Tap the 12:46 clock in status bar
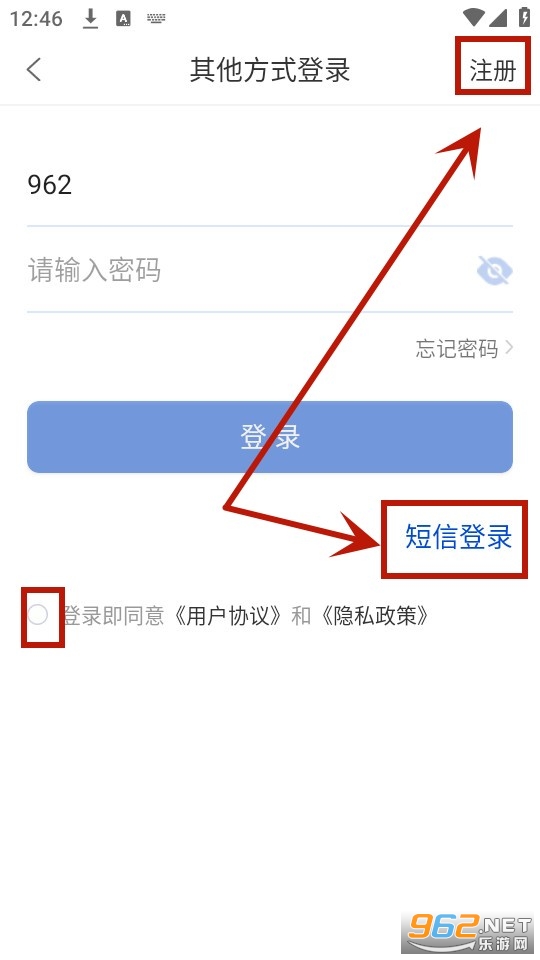Image resolution: width=540 pixels, height=960 pixels. click(36, 19)
